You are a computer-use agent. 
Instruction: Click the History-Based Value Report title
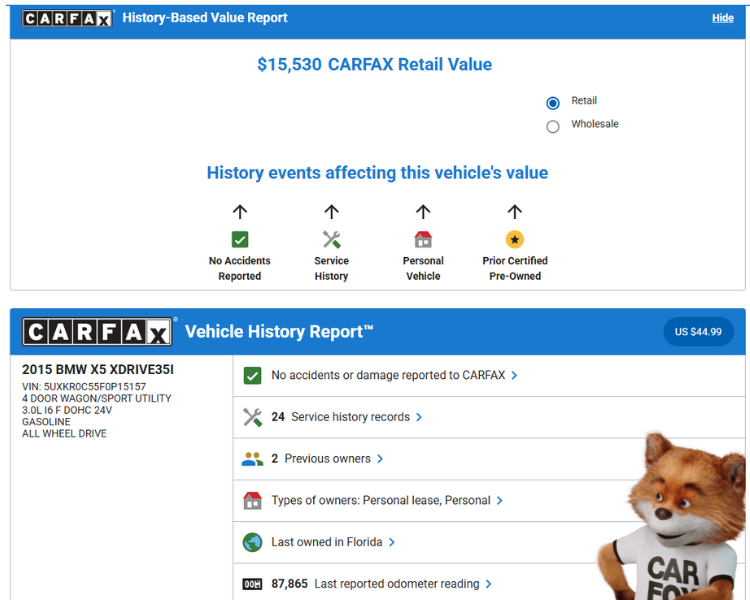205,18
